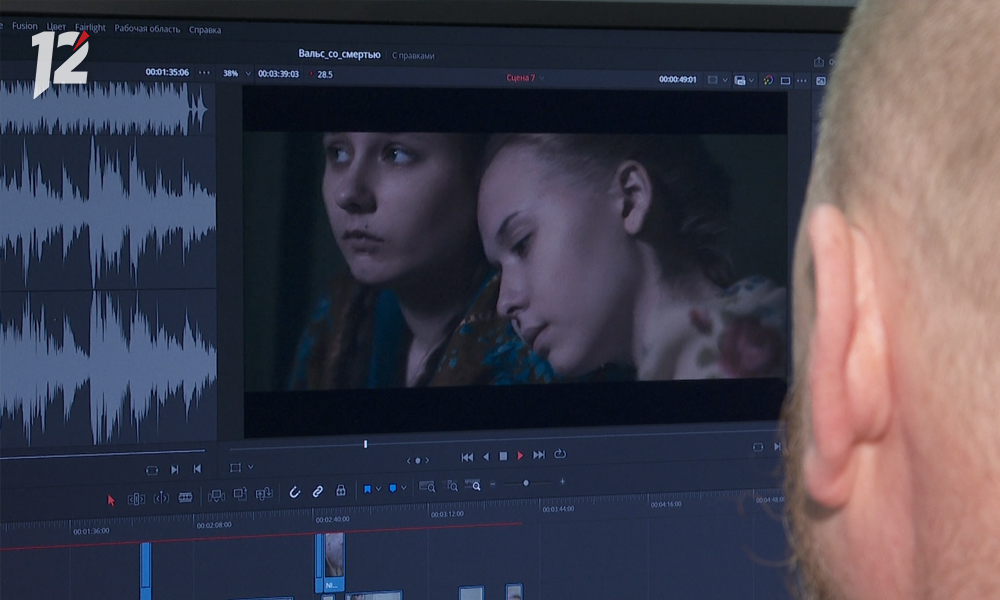Jump to first frame in timeline viewer
Viewport: 1000px width, 600px height.
(x=467, y=457)
